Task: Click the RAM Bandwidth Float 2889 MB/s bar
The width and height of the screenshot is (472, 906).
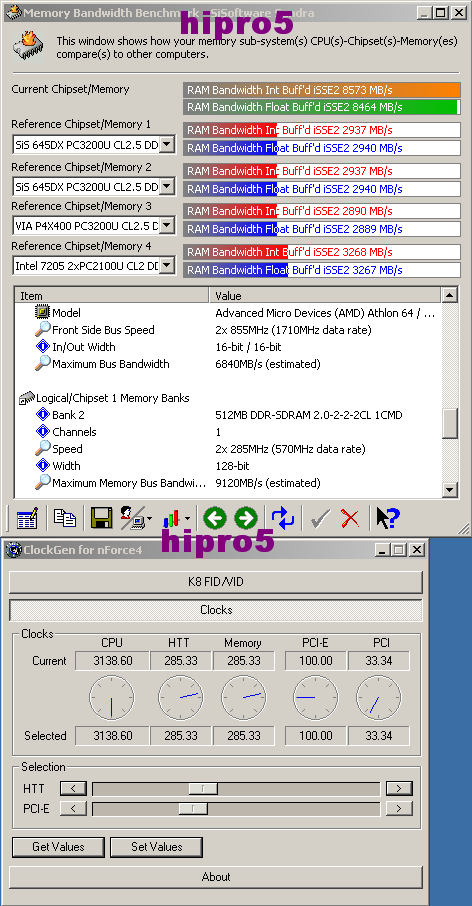Action: (x=322, y=229)
